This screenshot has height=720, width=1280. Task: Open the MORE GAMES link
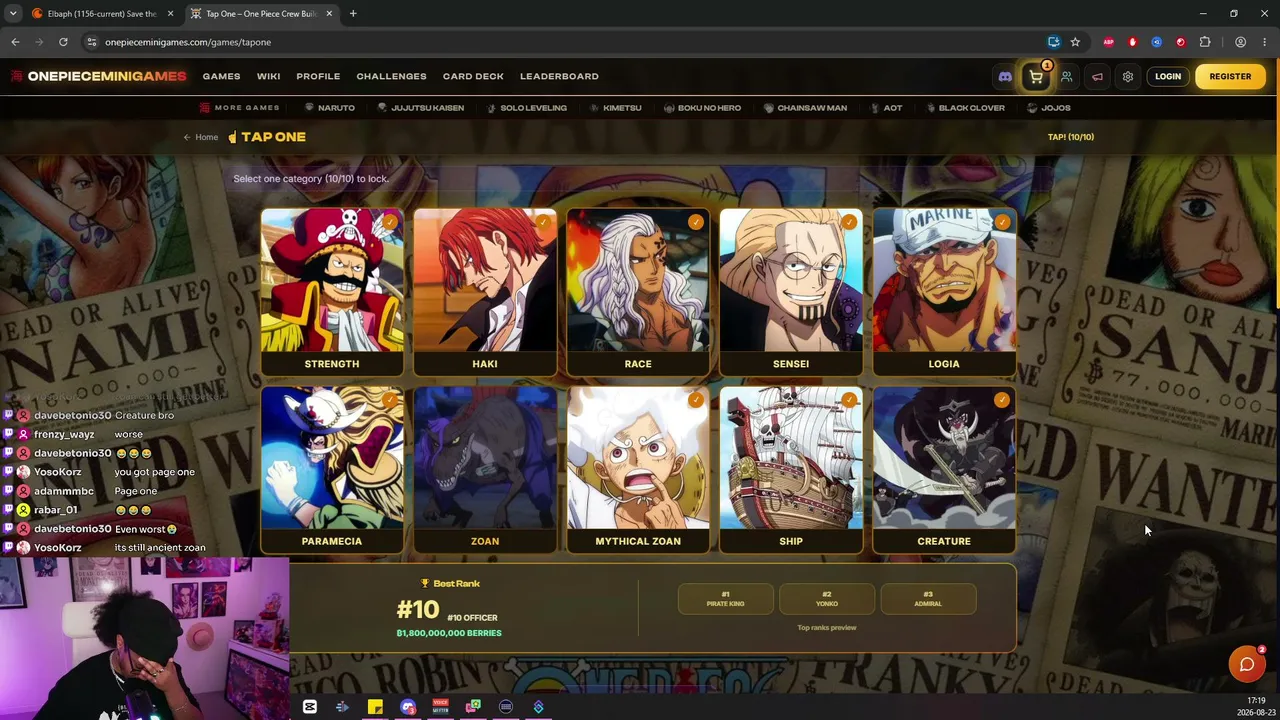coord(239,108)
